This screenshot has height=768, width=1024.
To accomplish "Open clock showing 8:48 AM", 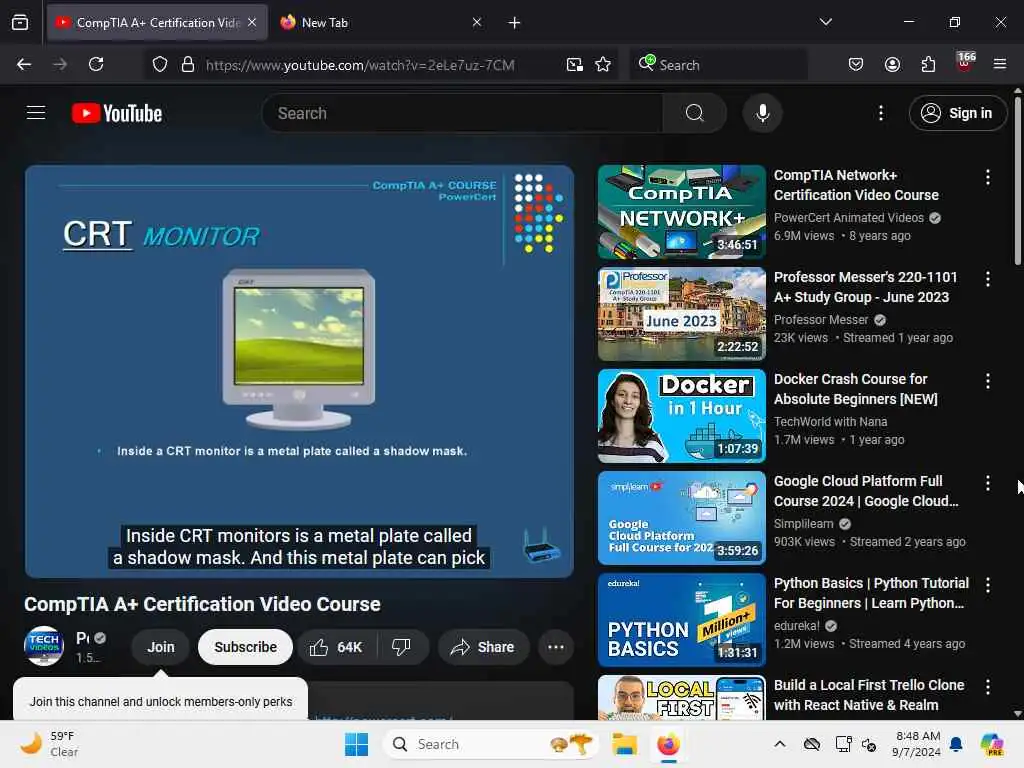I will coord(916,744).
